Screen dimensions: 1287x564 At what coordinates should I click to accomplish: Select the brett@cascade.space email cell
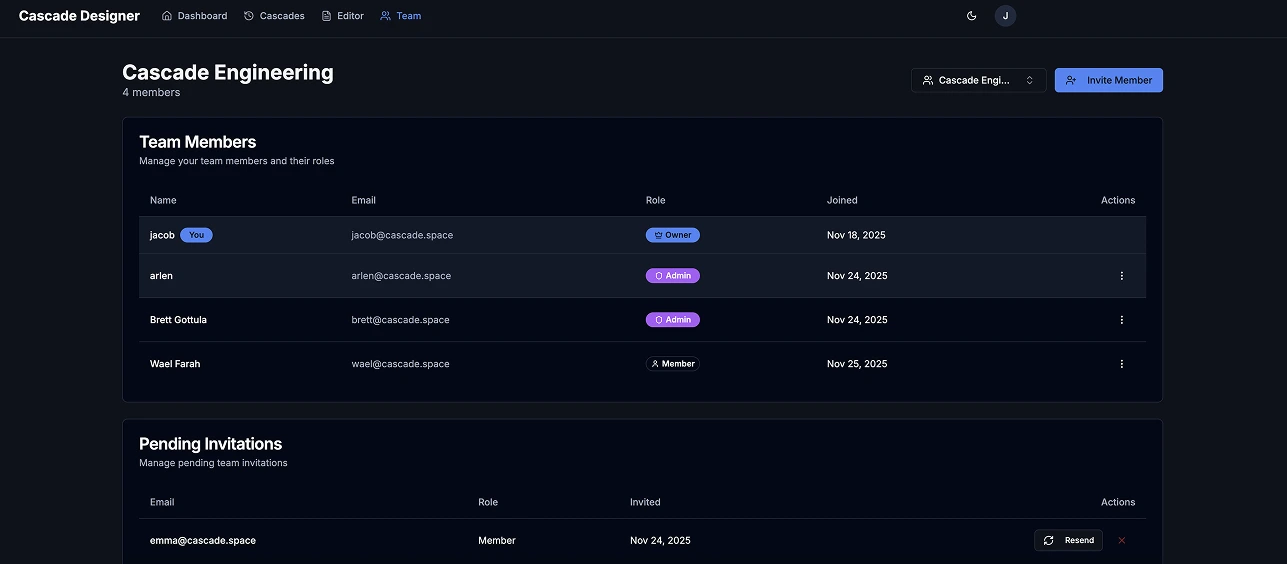[400, 320]
